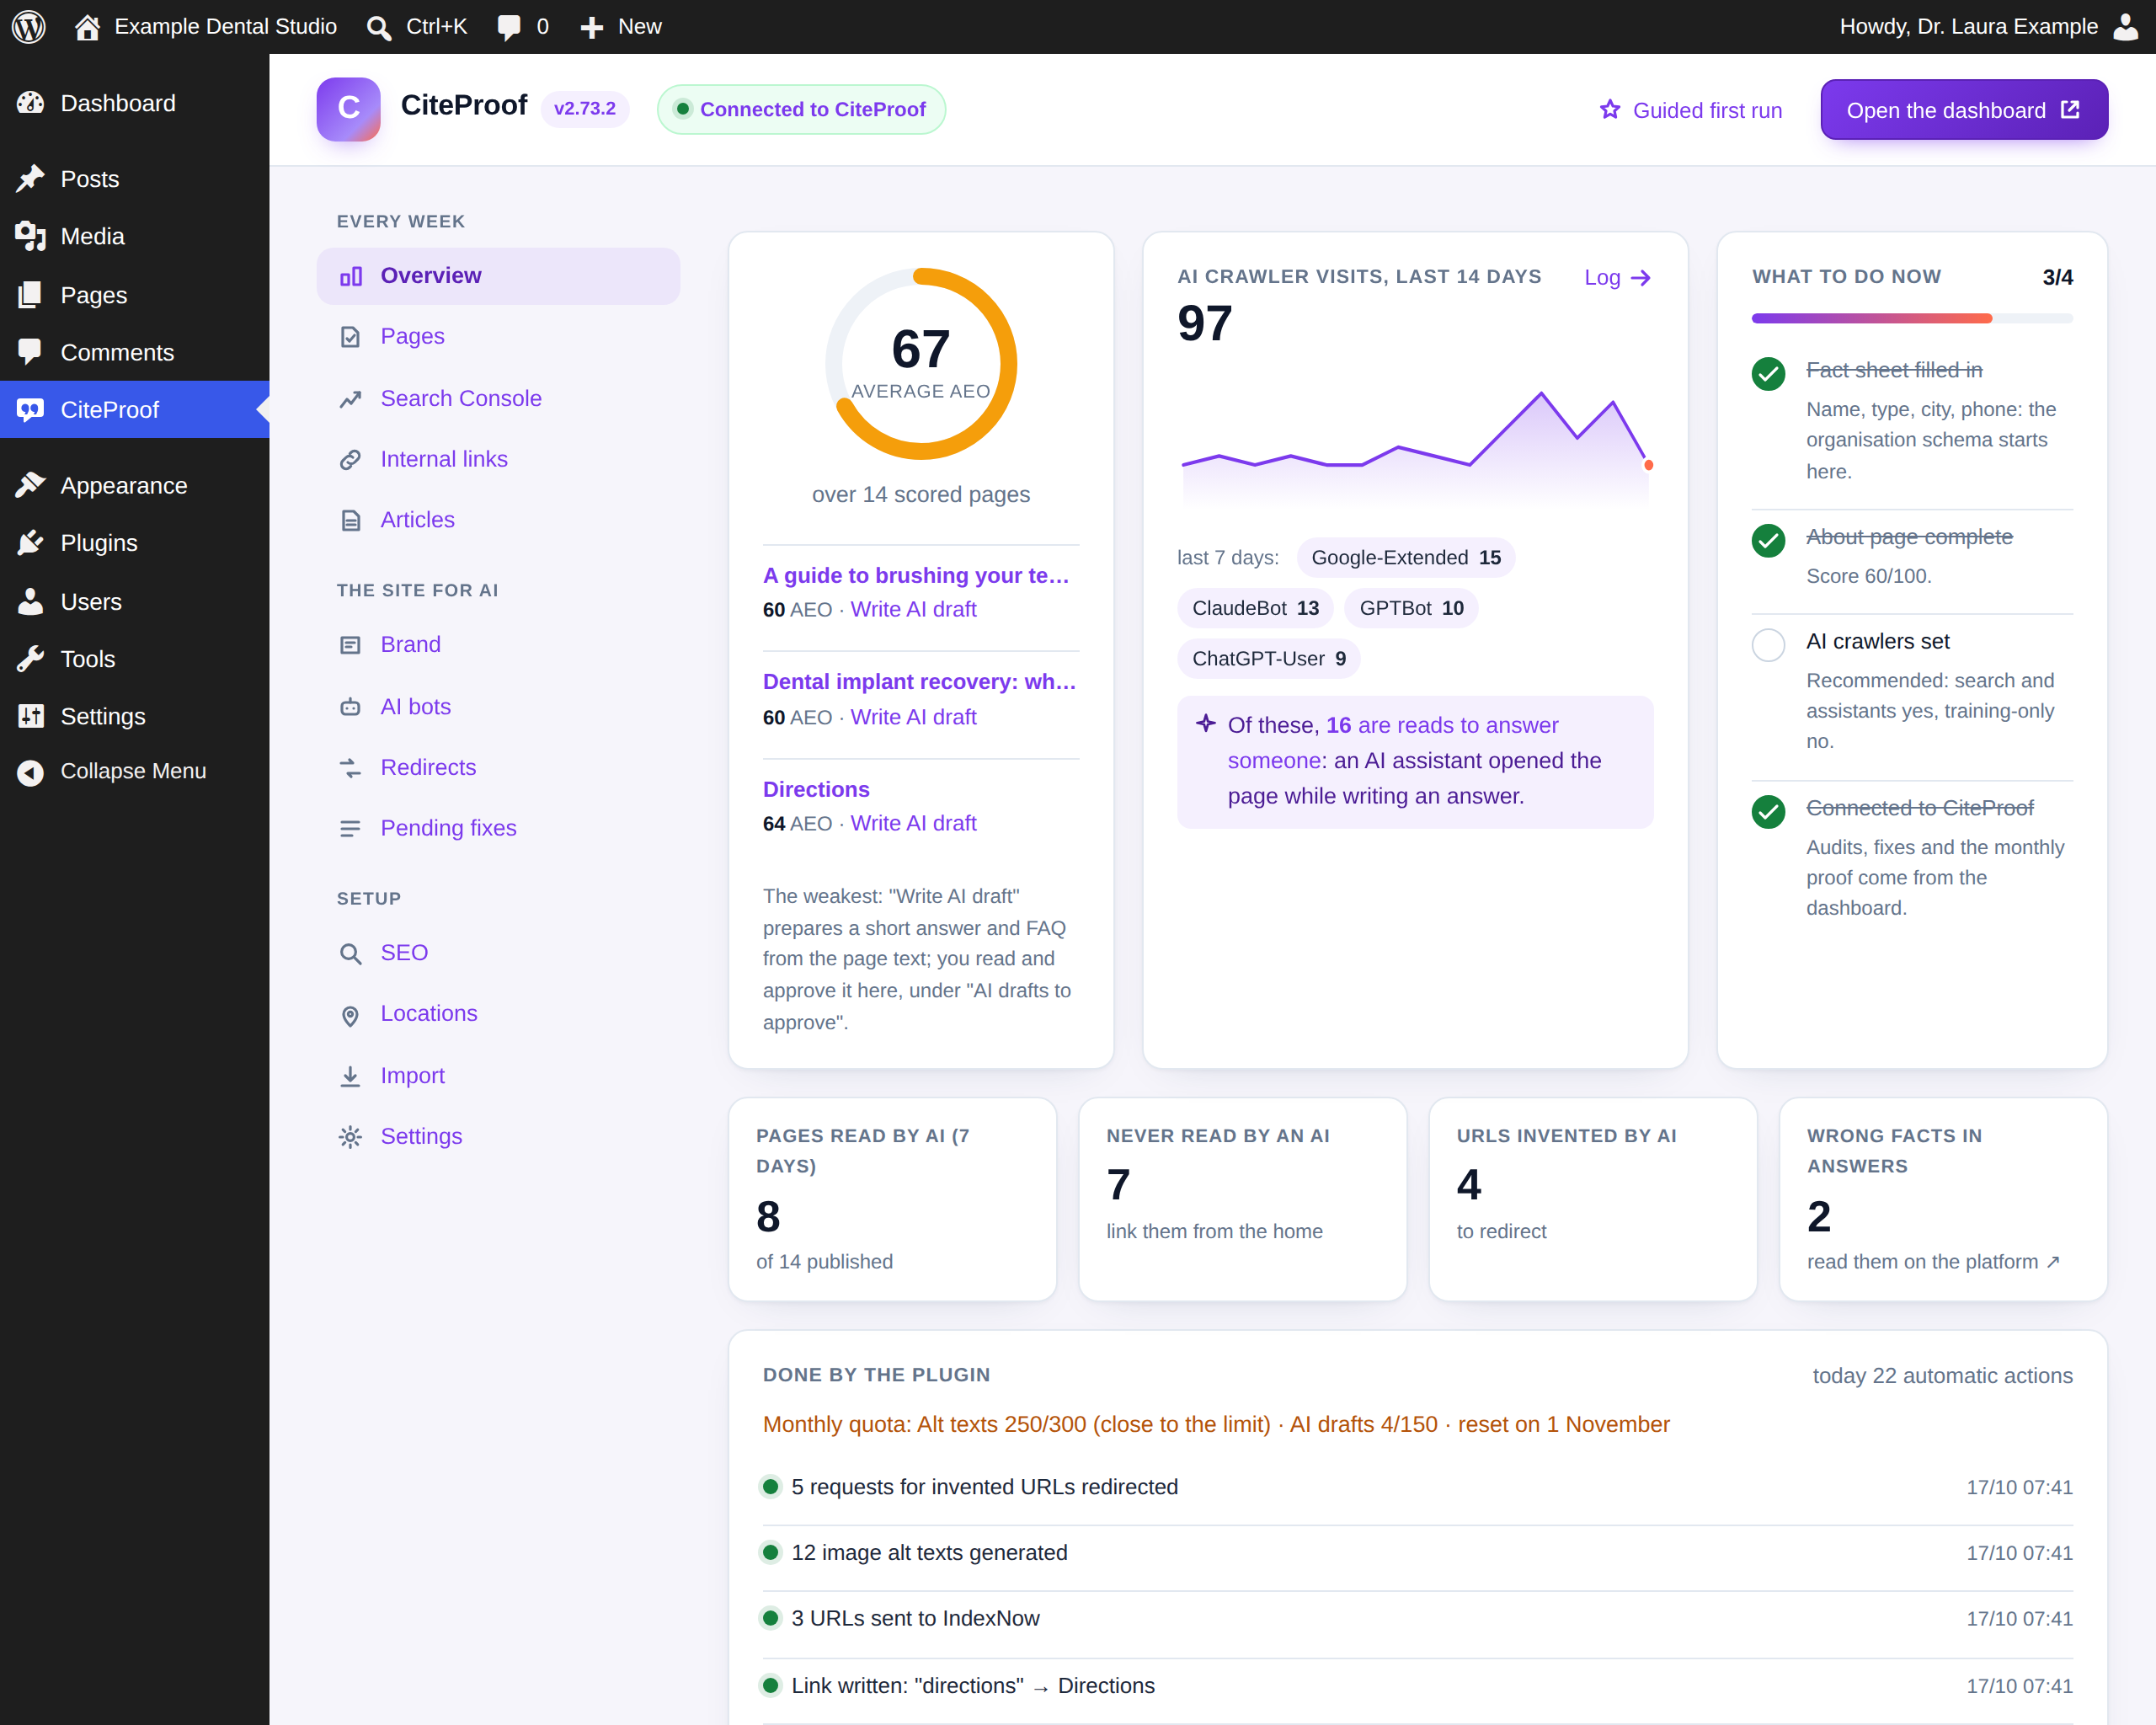This screenshot has width=2156, height=1725.
Task: Click Write AI draft for Directions
Action: pyautogui.click(x=913, y=823)
